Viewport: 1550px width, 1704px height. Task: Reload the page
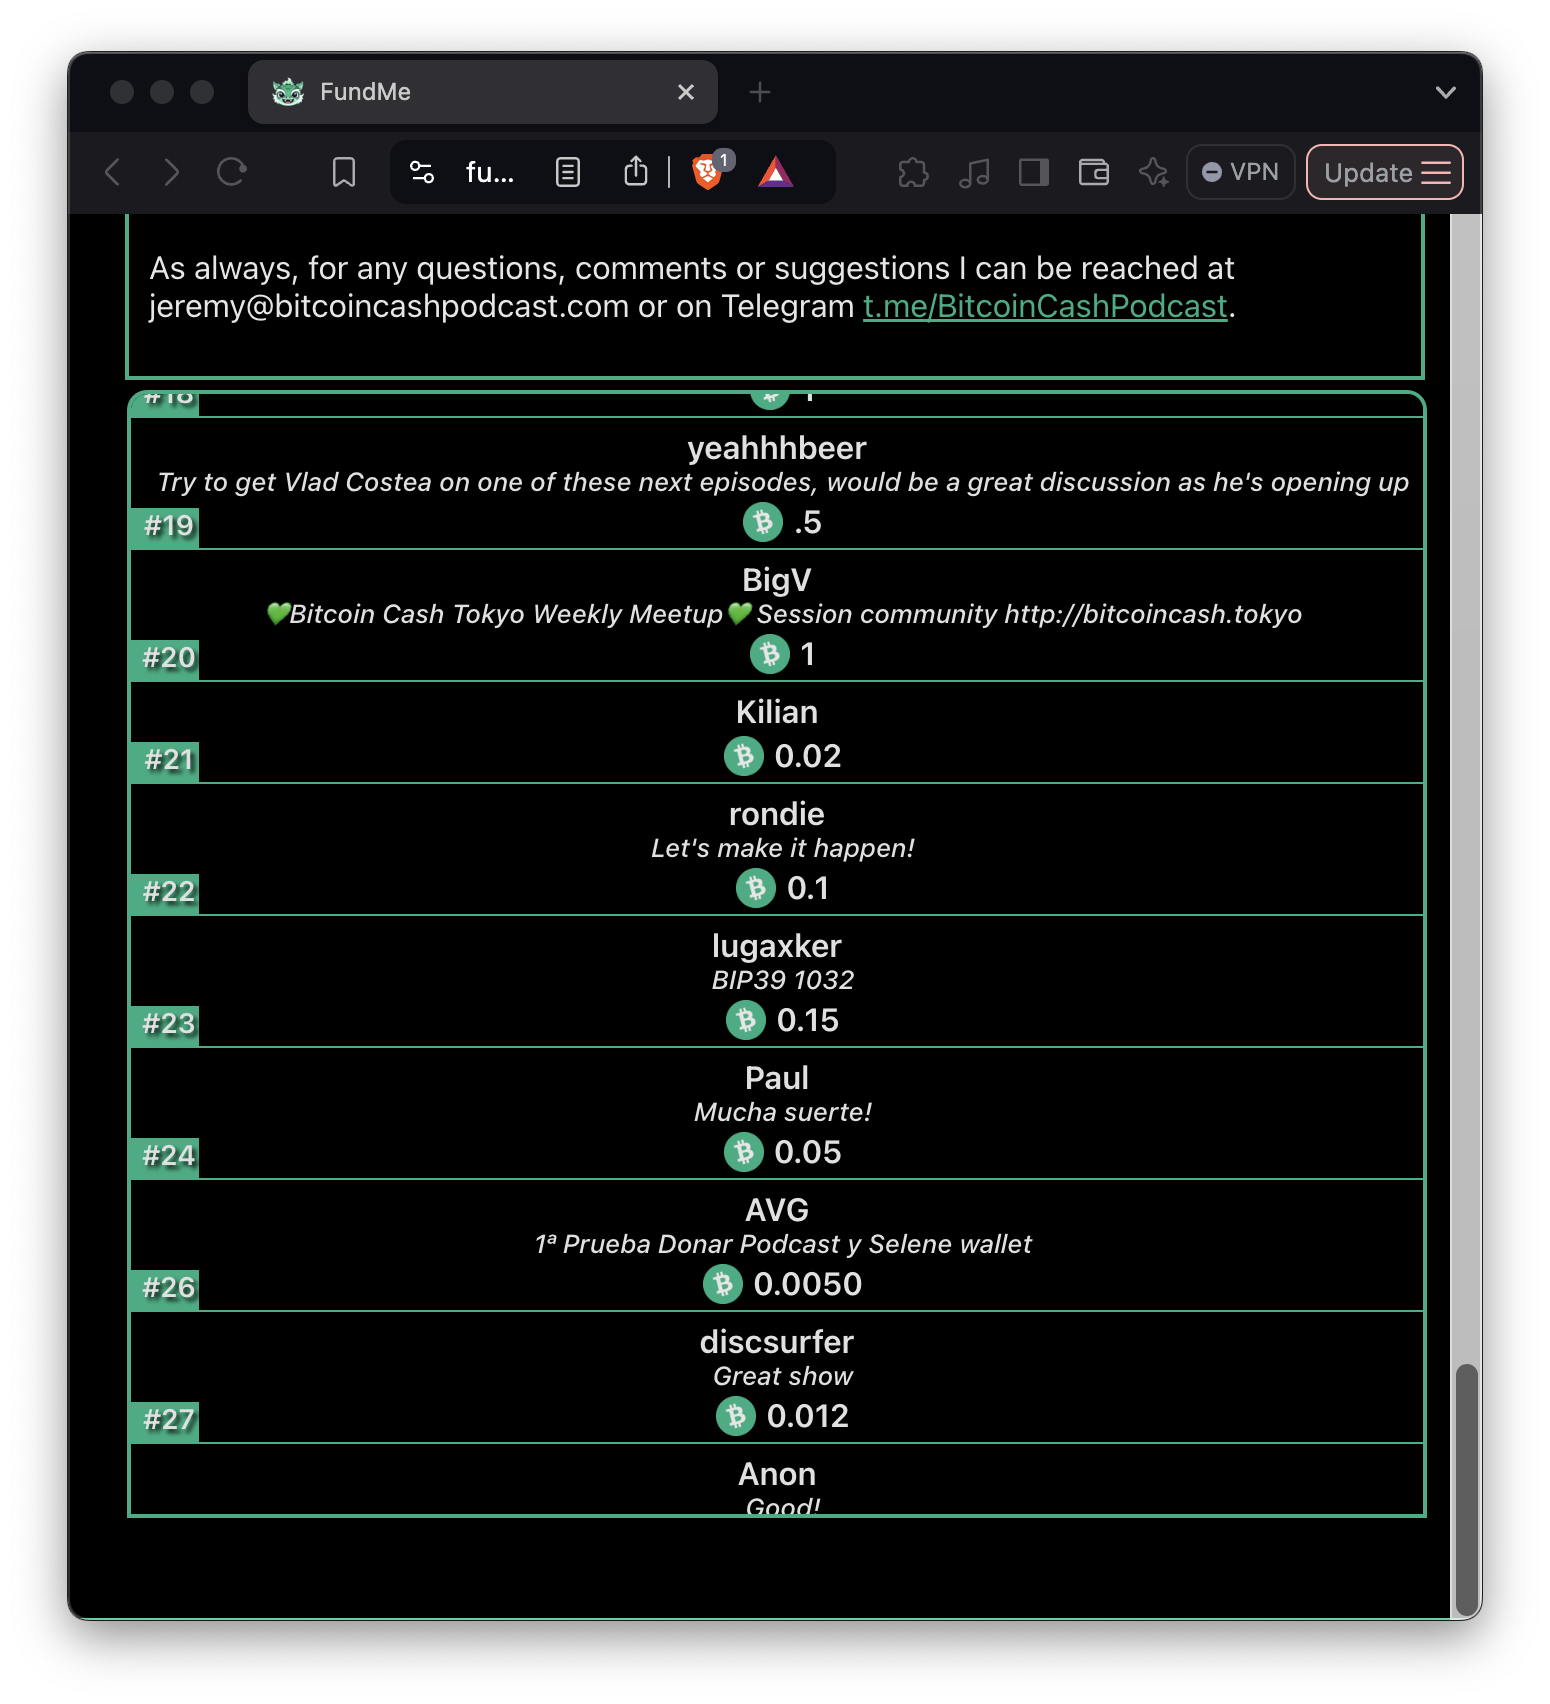pos(232,173)
